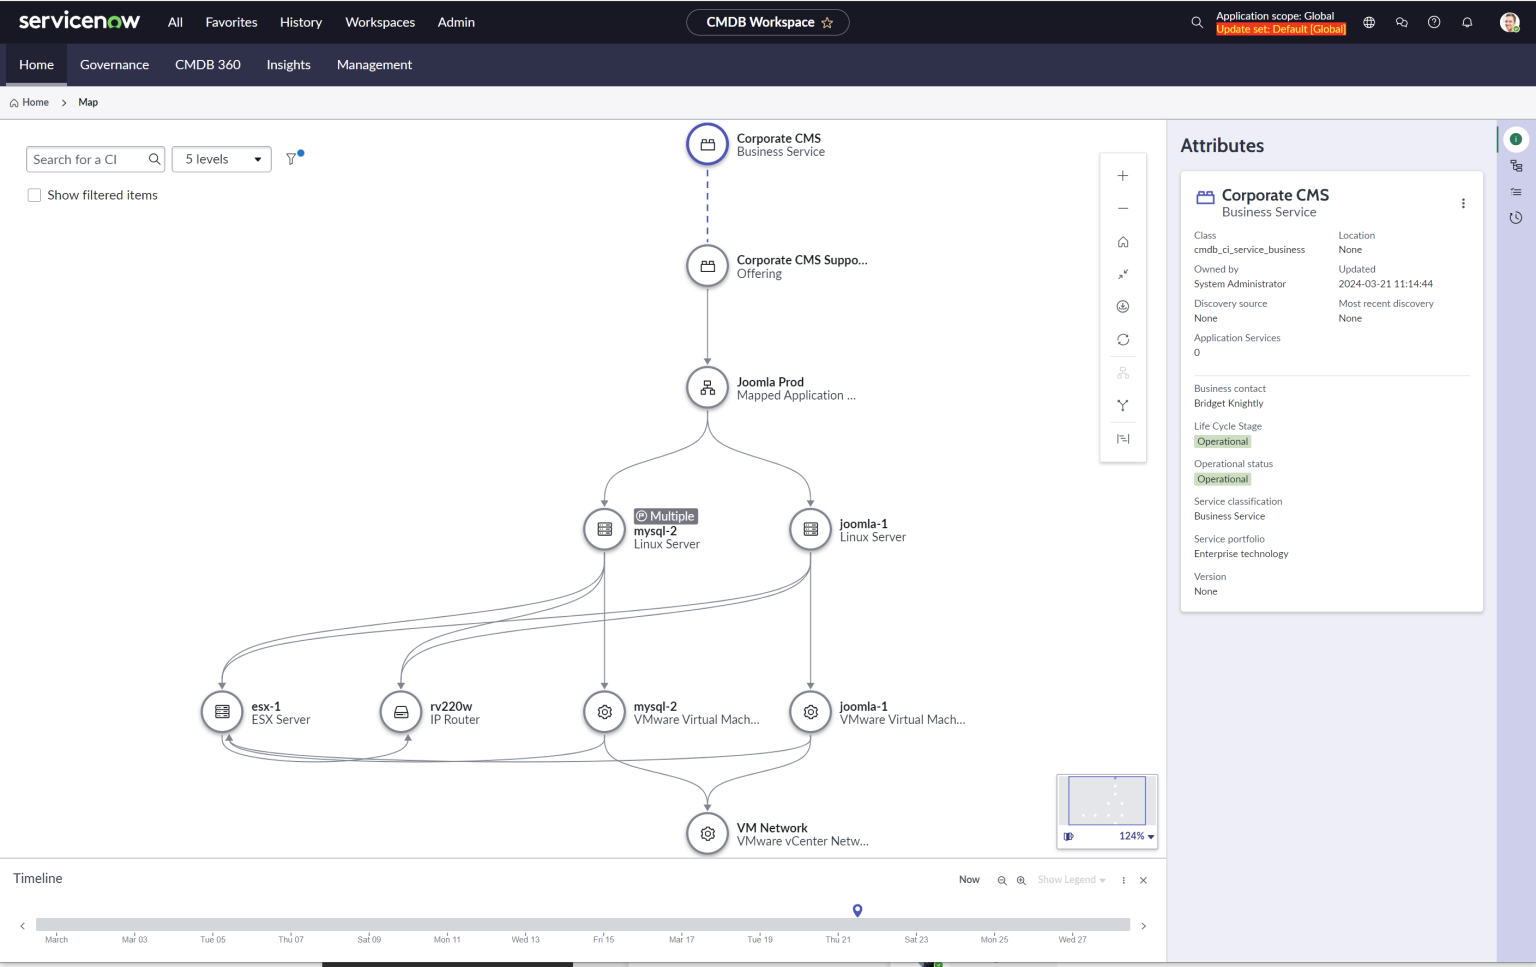
Task: Click the Home breadcrumb link
Action: (35, 102)
